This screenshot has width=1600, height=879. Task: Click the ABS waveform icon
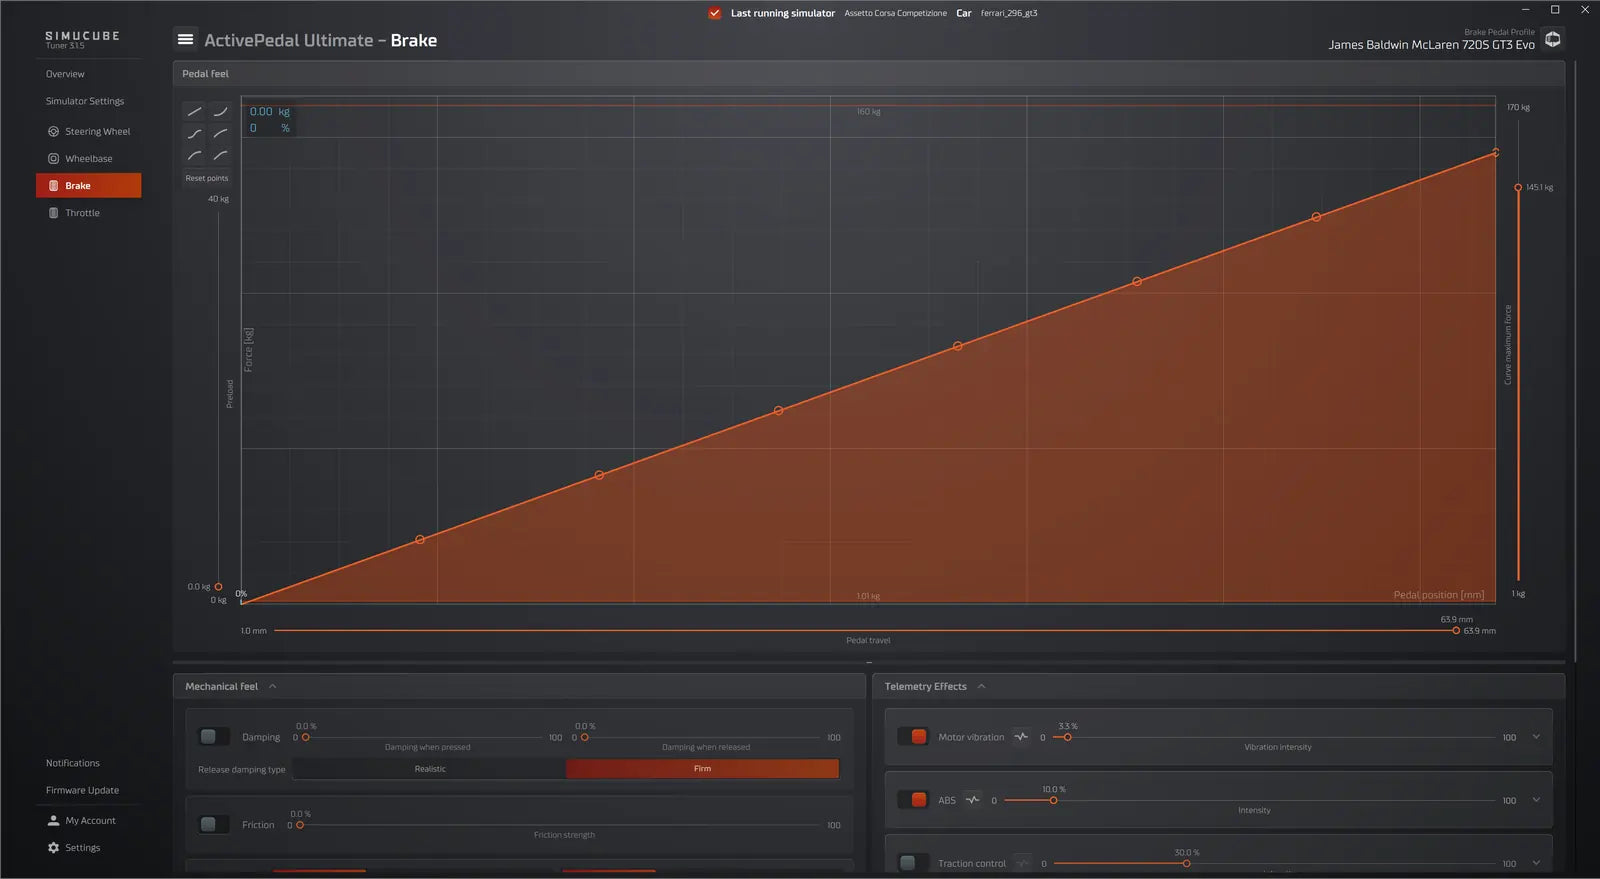[972, 800]
